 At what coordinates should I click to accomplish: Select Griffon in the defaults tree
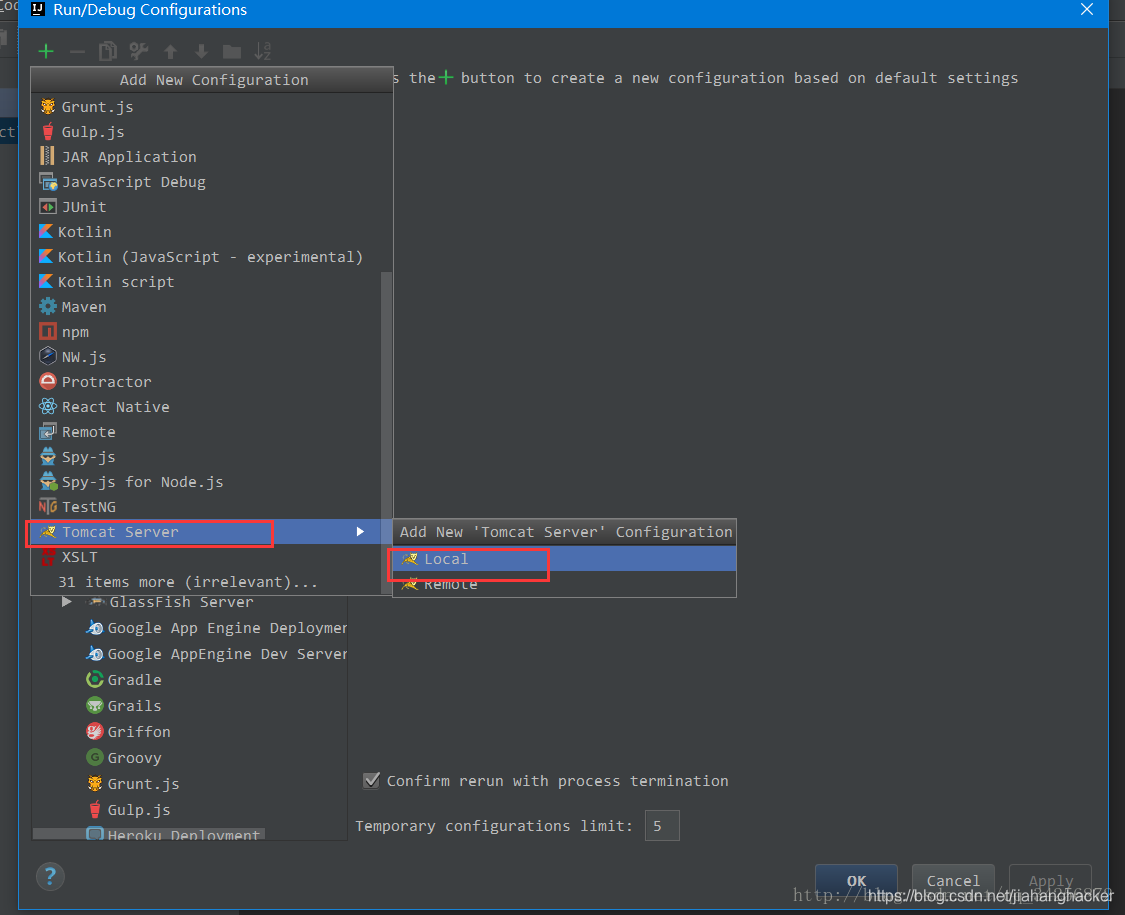click(x=128, y=732)
